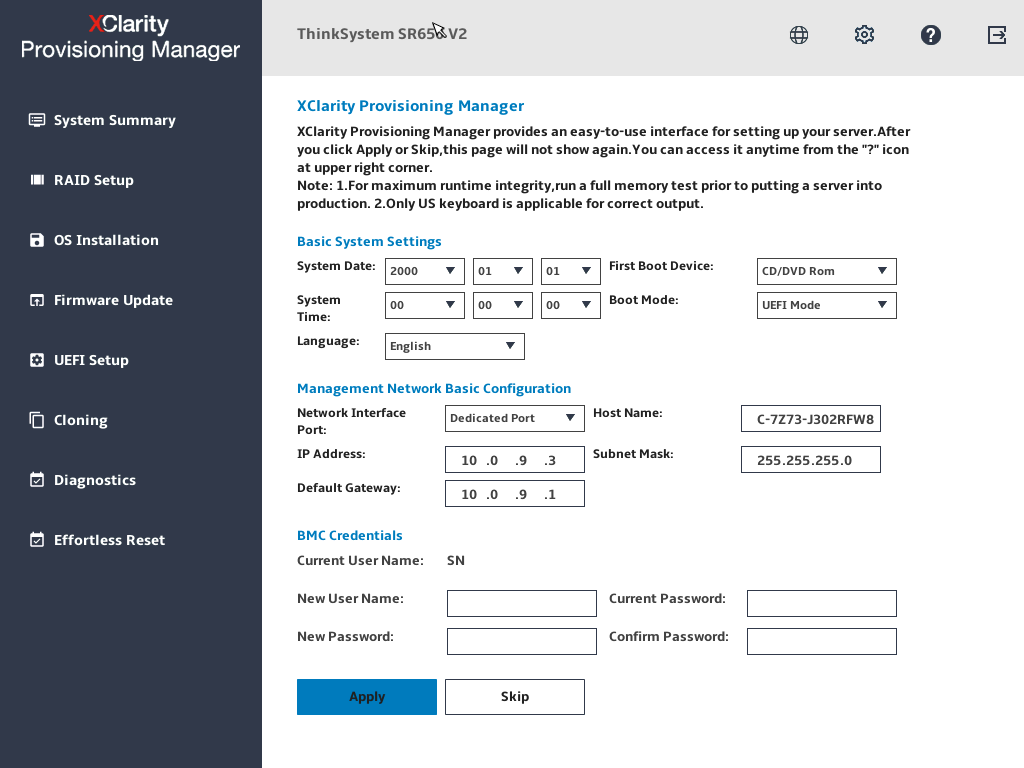Click the IP Address field
The image size is (1024, 768).
click(515, 460)
